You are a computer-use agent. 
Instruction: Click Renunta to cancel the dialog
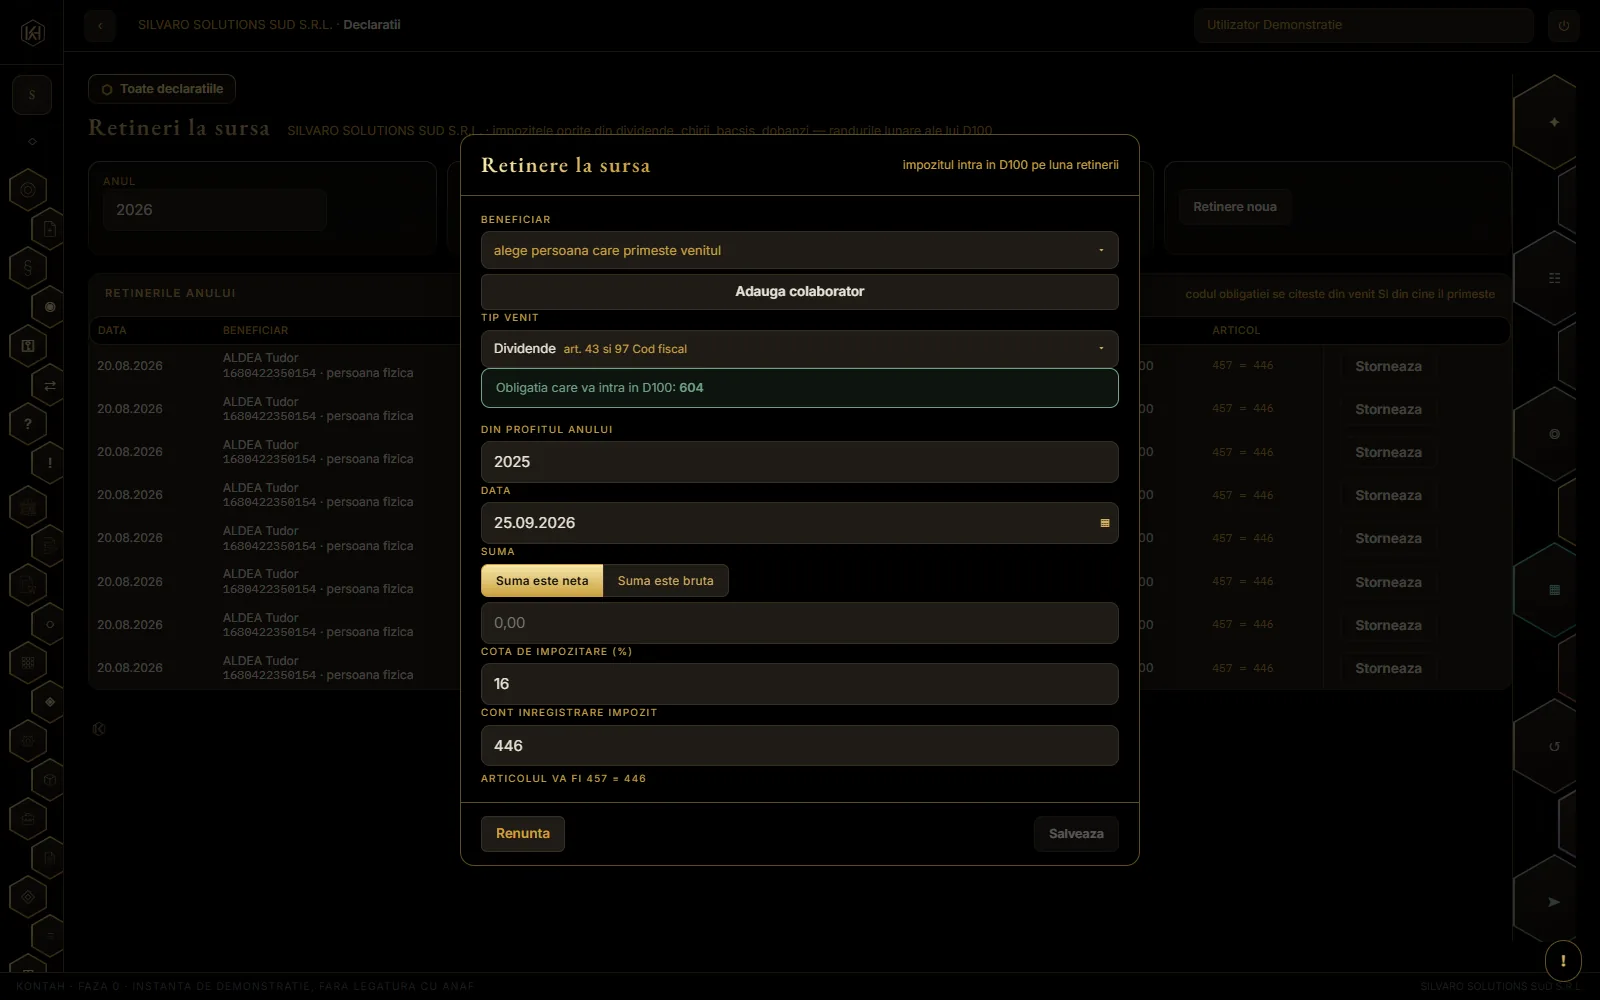click(523, 834)
